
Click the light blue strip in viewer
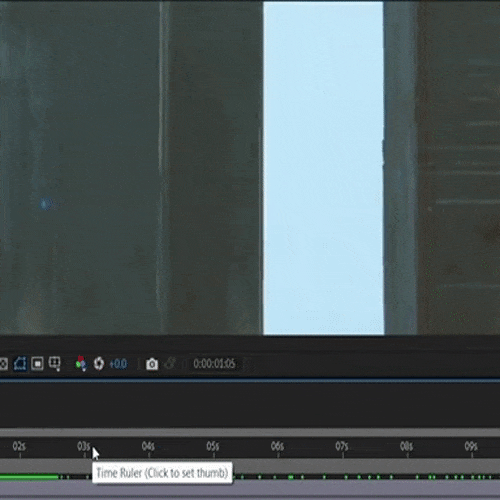[x=323, y=168]
